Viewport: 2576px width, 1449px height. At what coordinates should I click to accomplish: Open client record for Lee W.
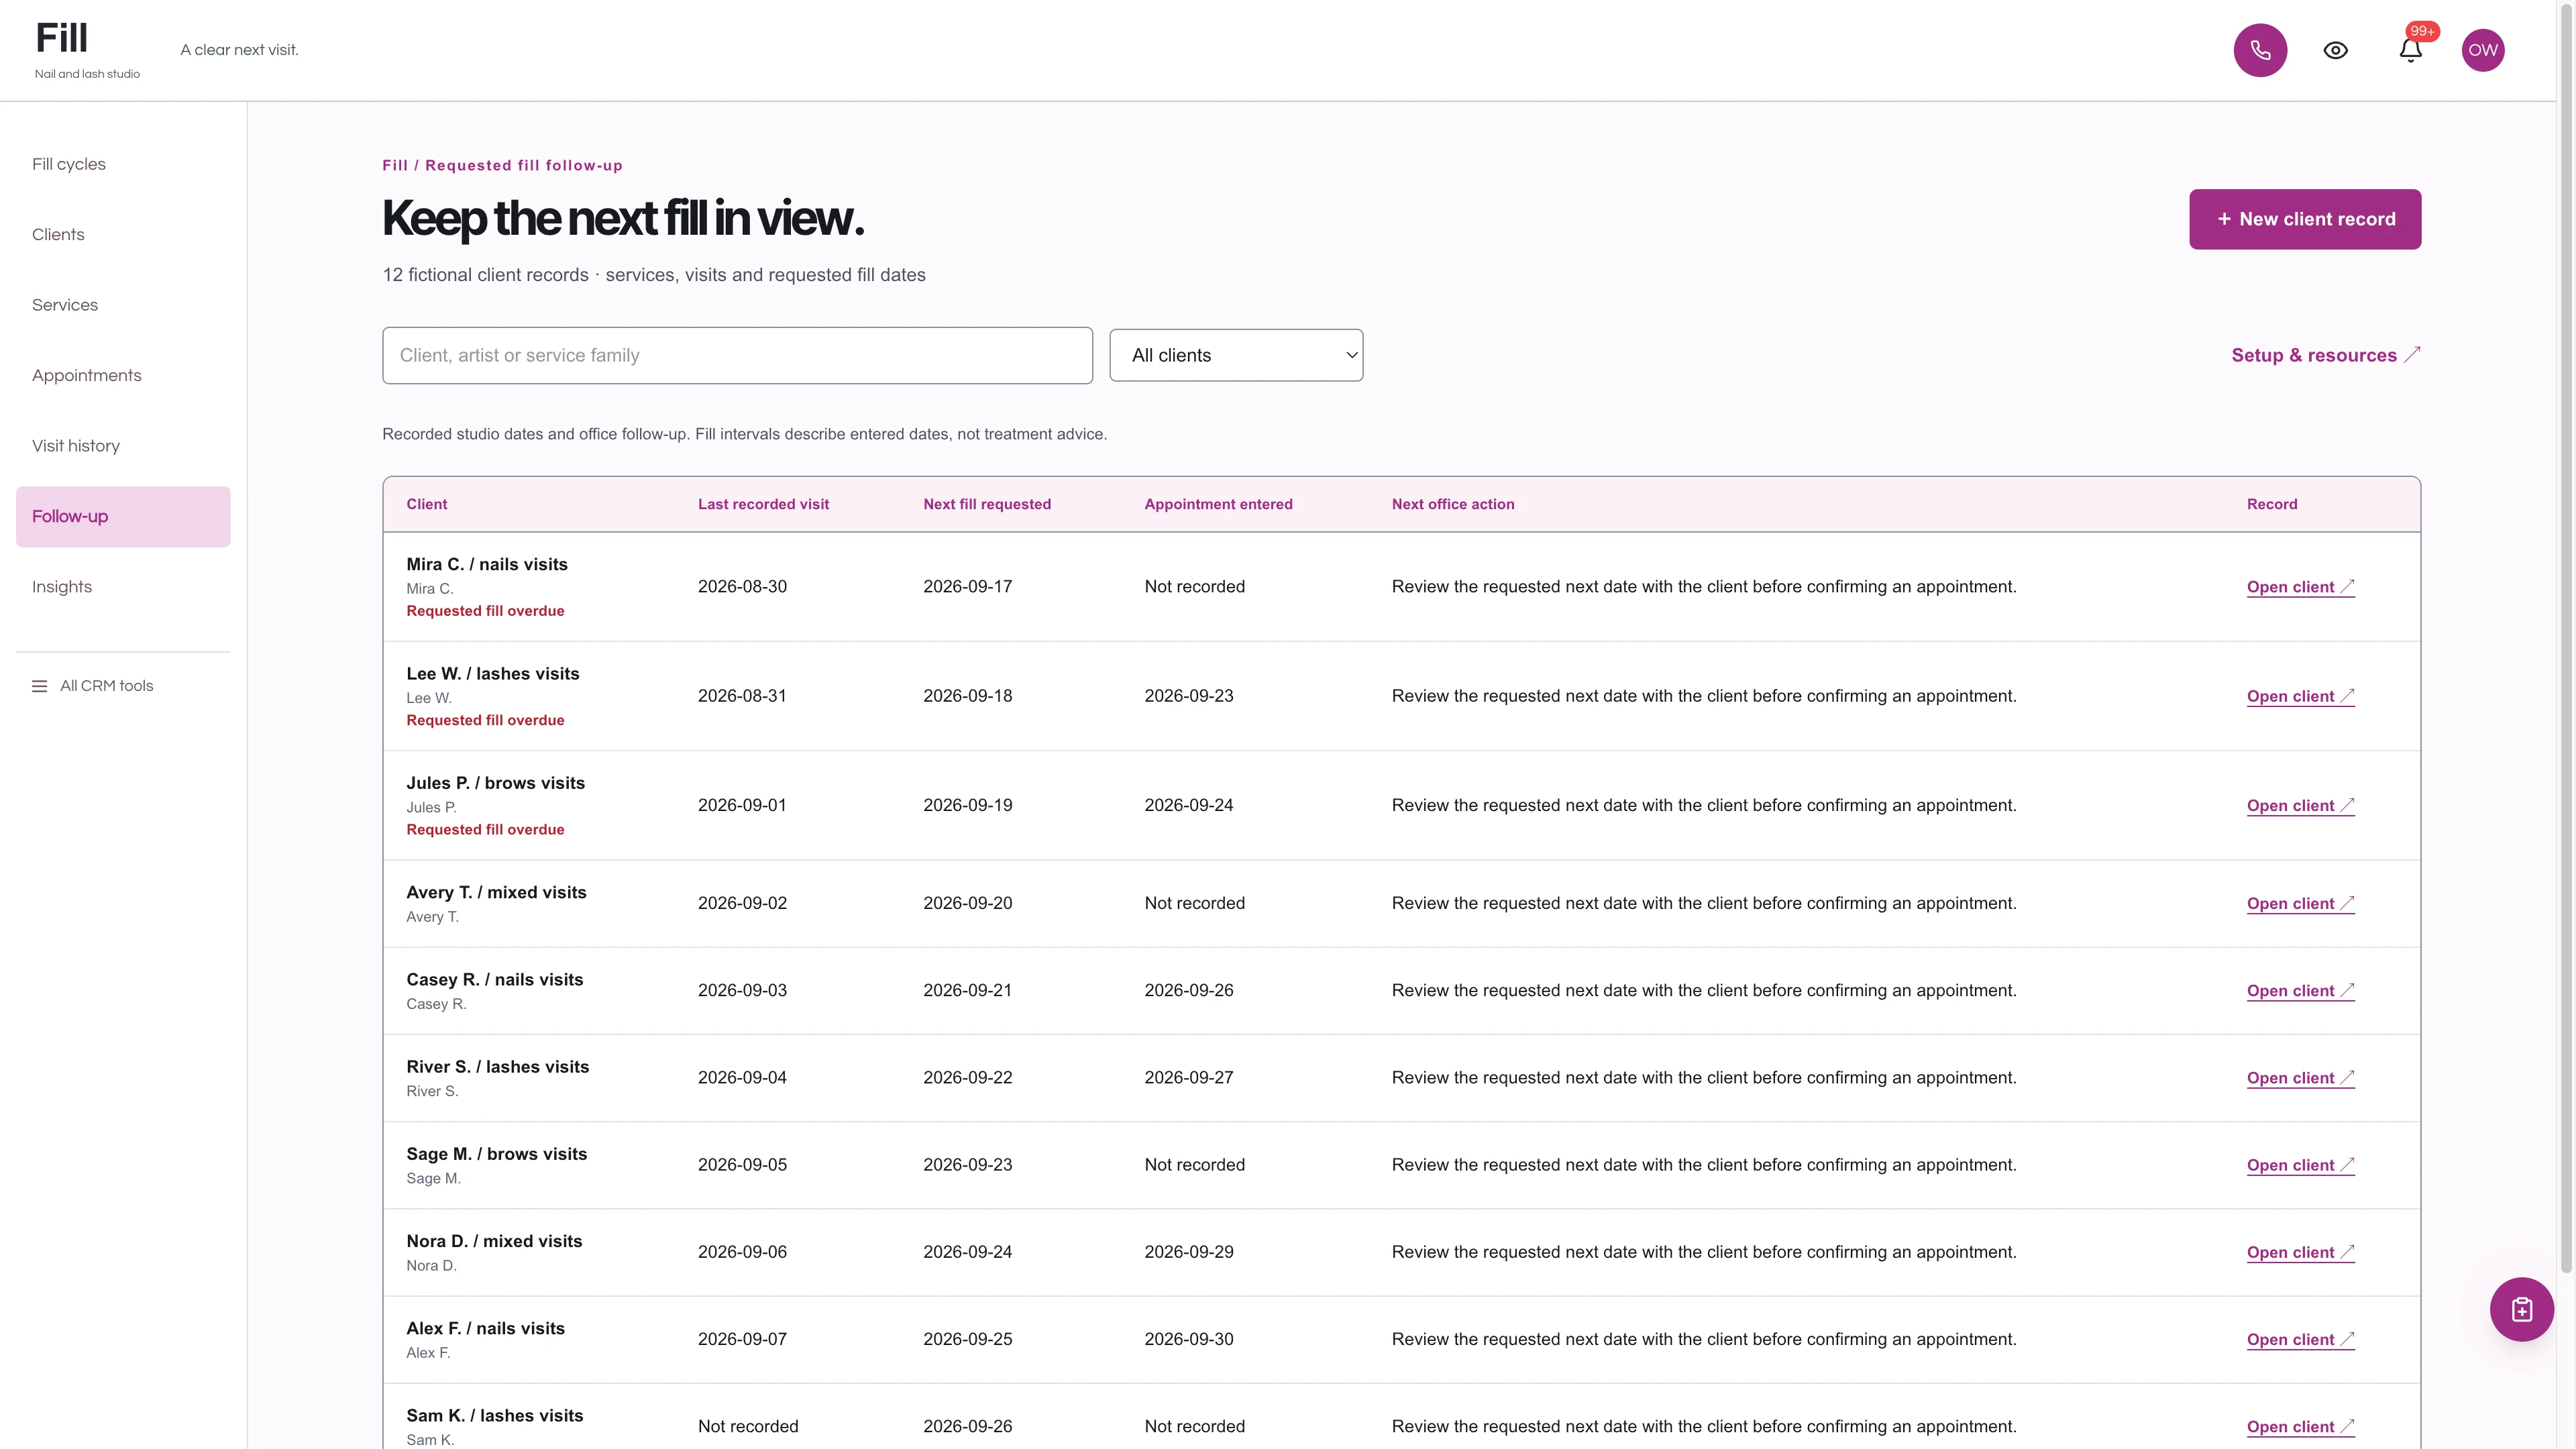pyautogui.click(x=2300, y=696)
